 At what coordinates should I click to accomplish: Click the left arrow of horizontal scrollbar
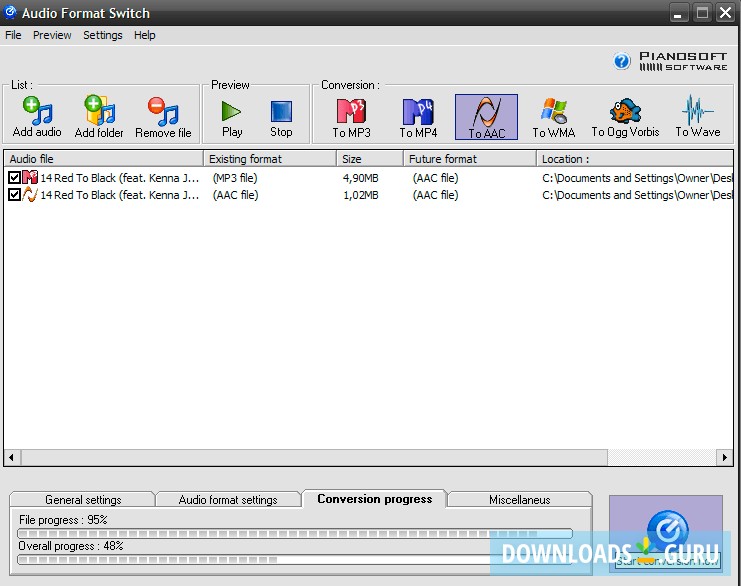[12, 457]
